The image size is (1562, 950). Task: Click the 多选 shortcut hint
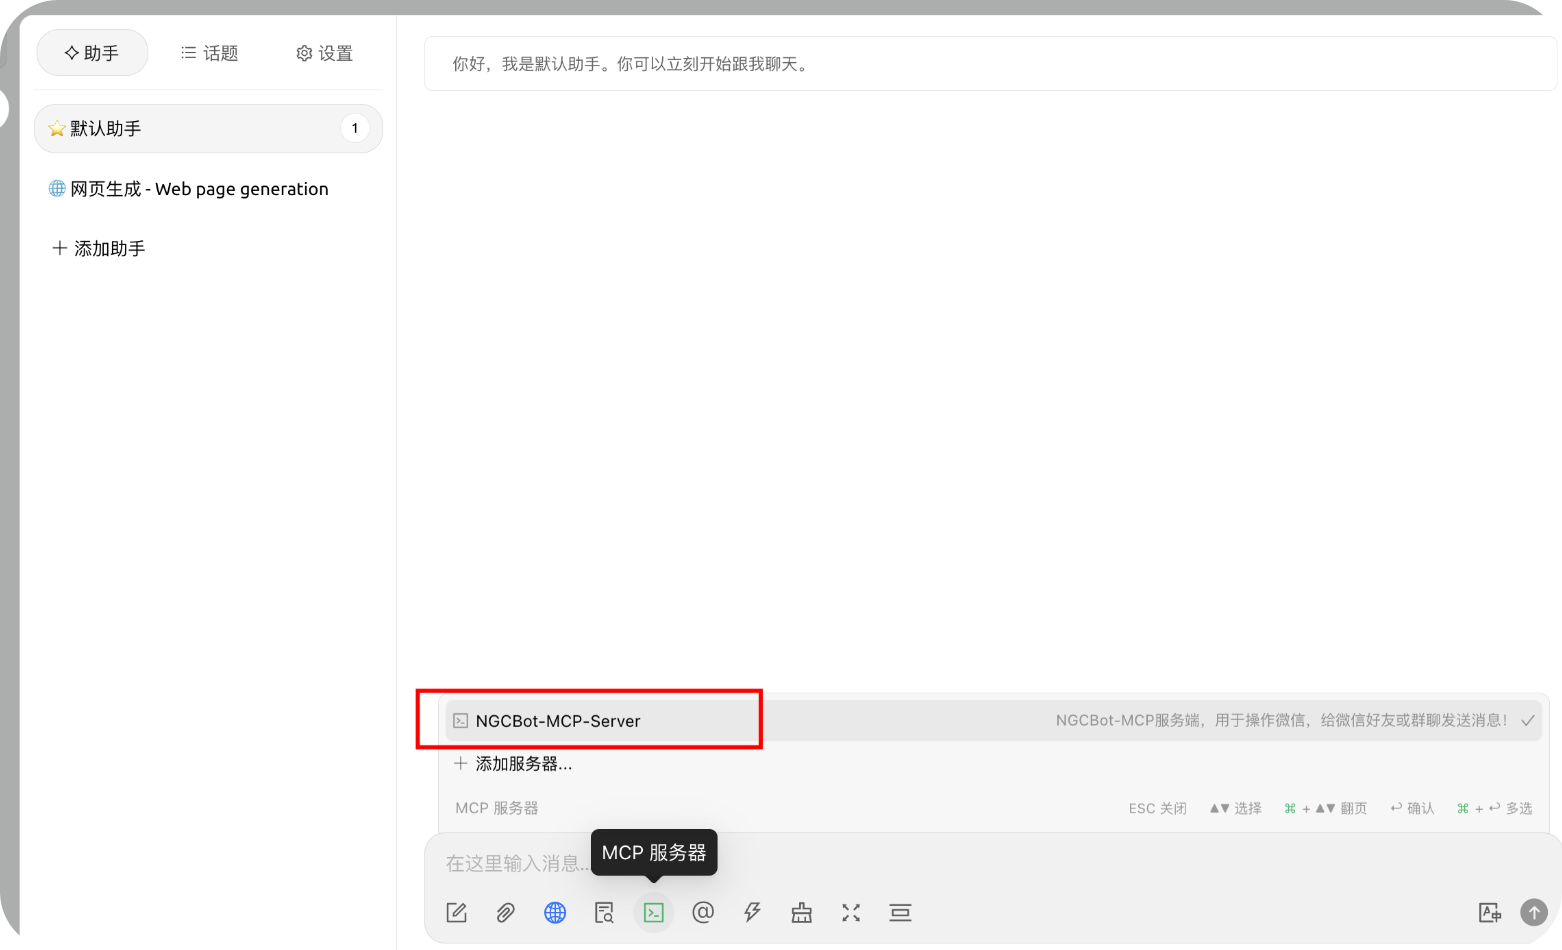pos(1495,808)
